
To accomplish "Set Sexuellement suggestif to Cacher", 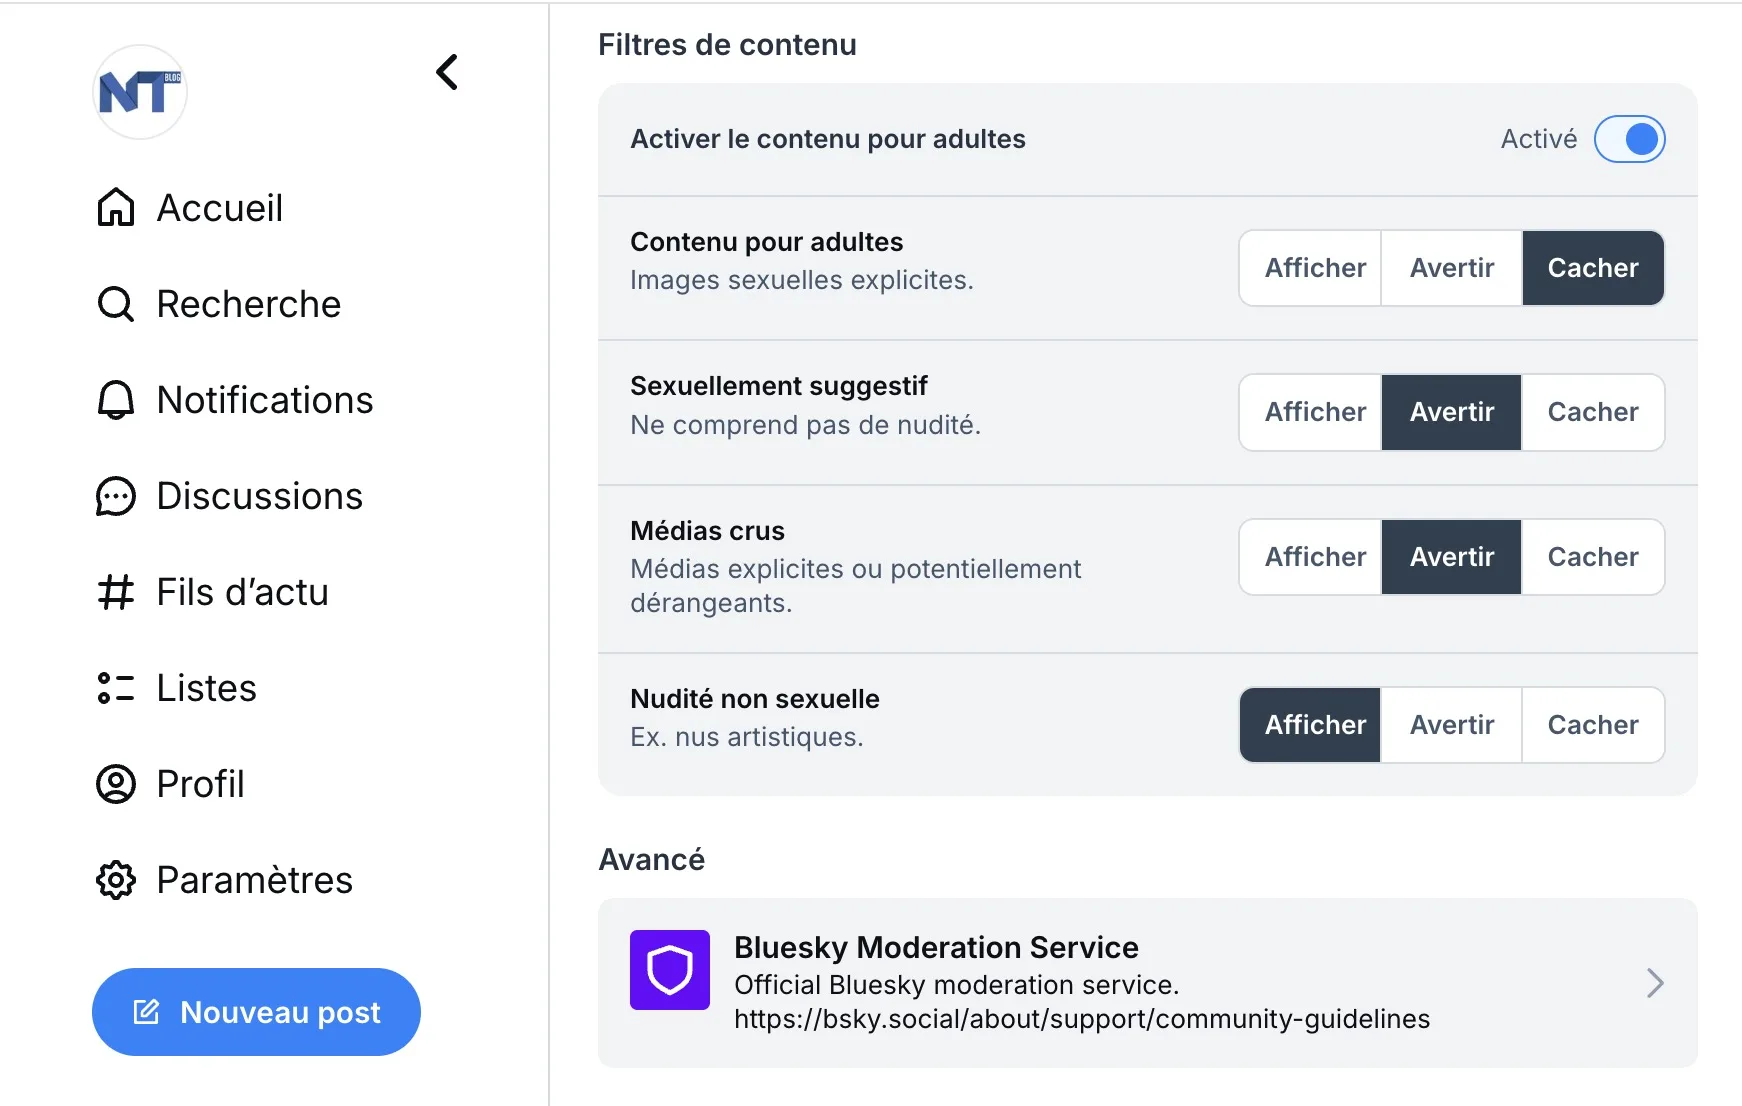I will point(1593,412).
